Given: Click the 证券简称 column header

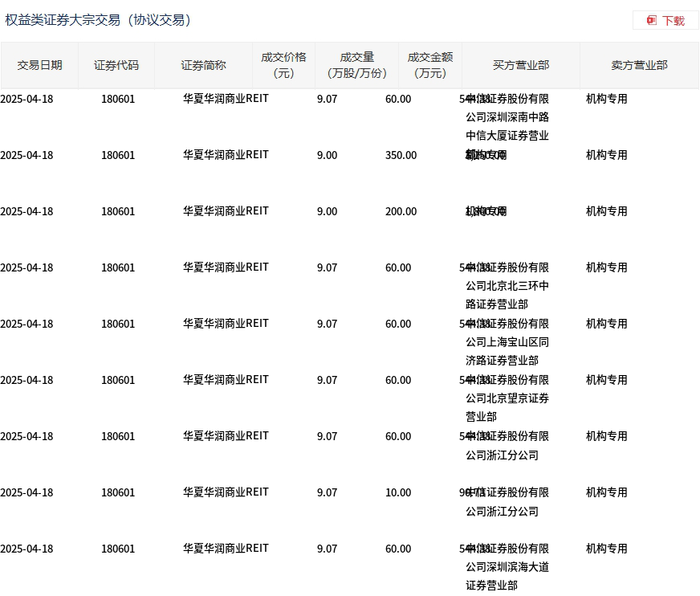Looking at the screenshot, I should (x=203, y=65).
